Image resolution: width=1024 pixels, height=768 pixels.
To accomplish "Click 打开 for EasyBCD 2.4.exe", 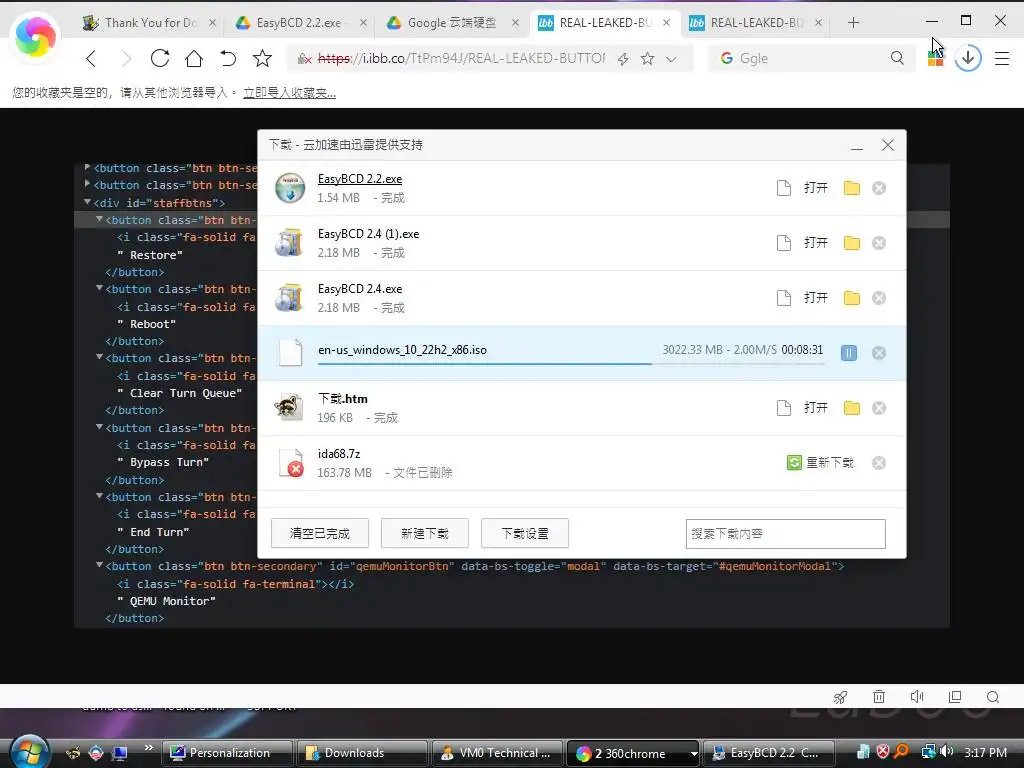I will coord(816,298).
